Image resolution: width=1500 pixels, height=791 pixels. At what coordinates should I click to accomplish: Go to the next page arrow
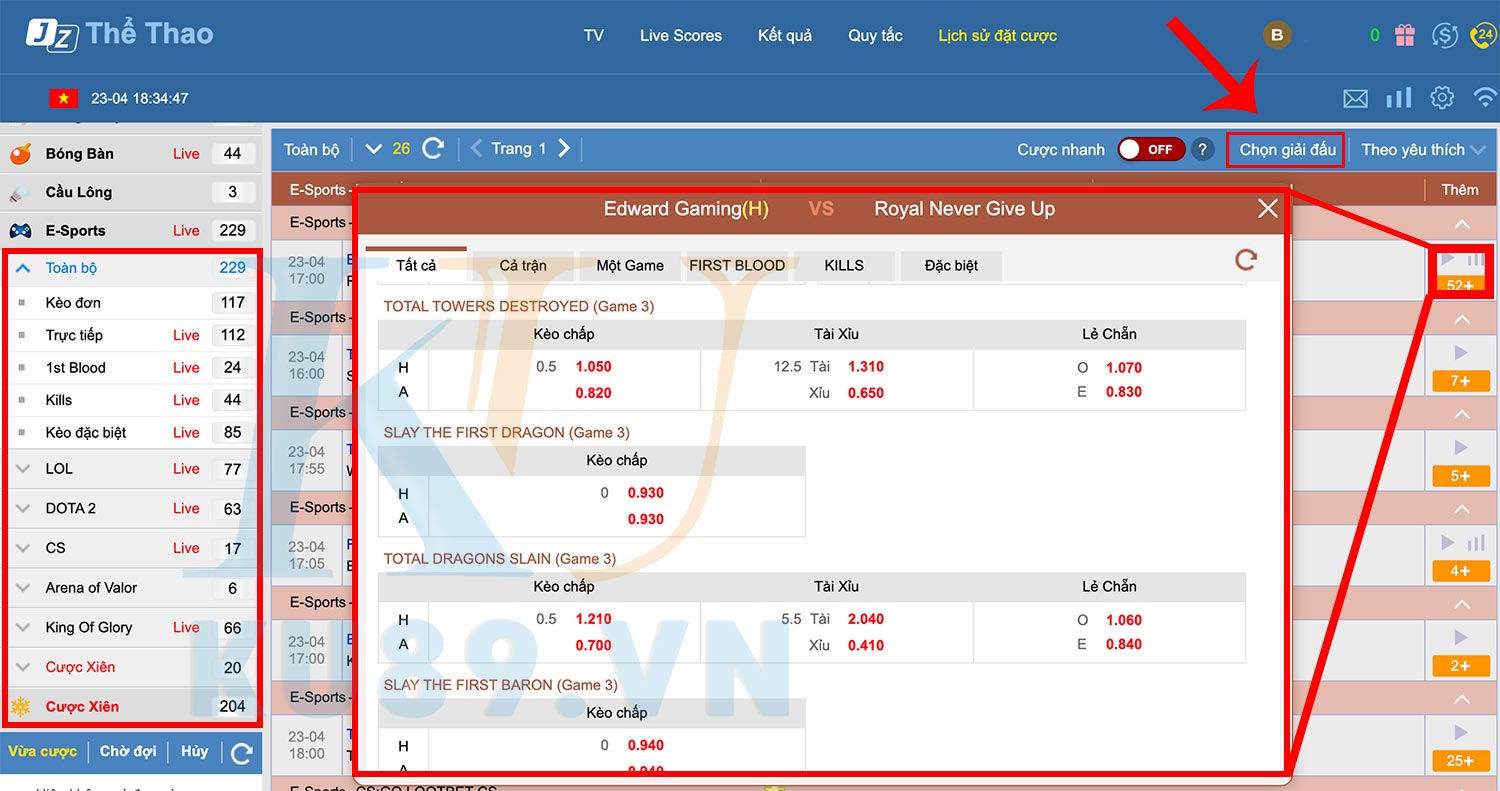point(564,149)
